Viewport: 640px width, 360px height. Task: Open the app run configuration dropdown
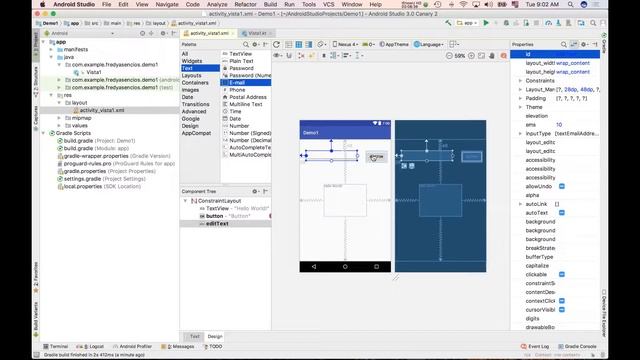(x=467, y=23)
